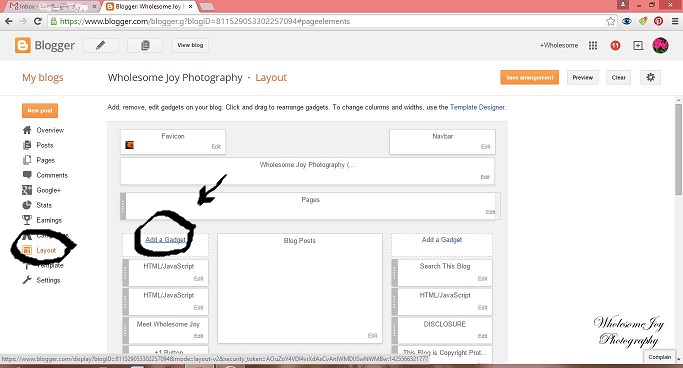Open a new browser tab
The width and height of the screenshot is (683, 368).
206,7
